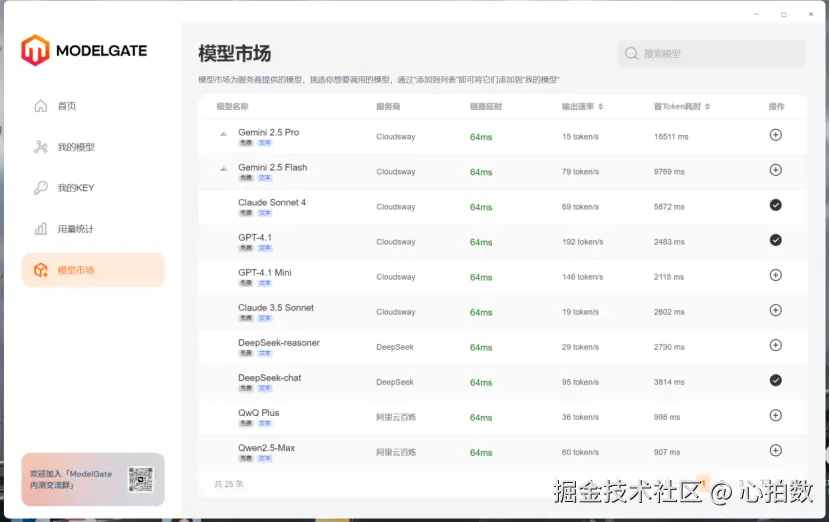Screen dimensions: 830x522
Task: Click the cube icon beside 模型市场
Action: [x=41, y=270]
